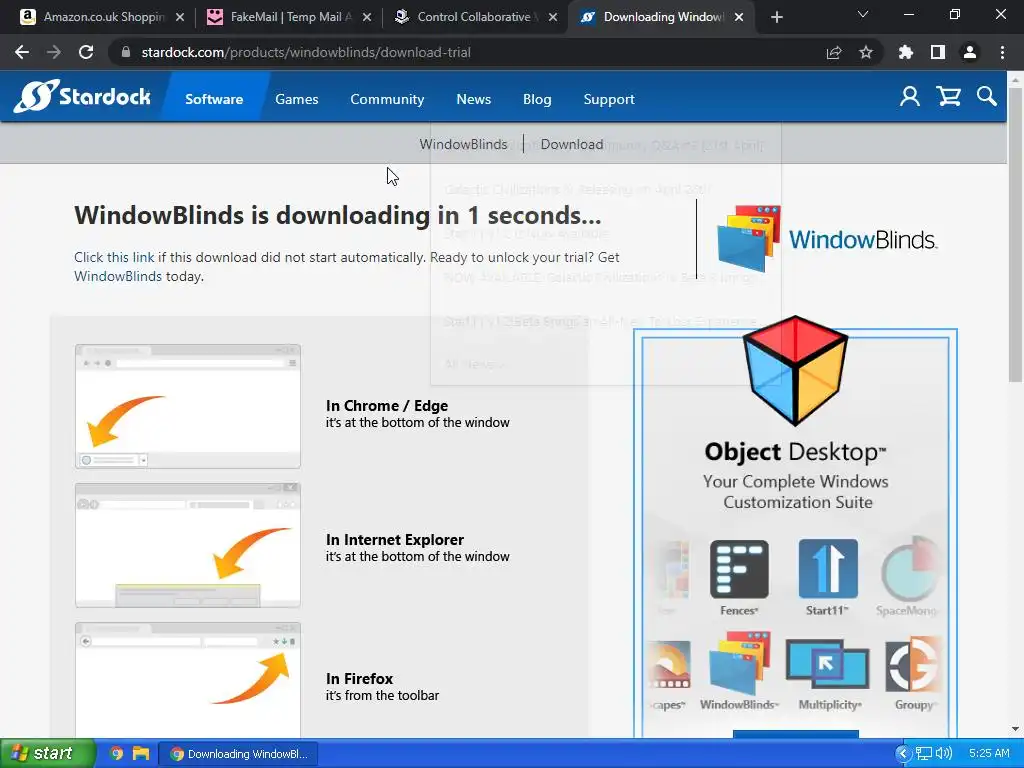The width and height of the screenshot is (1024, 768).
Task: Click the Firefox instruction thumbnail
Action: click(x=187, y=680)
